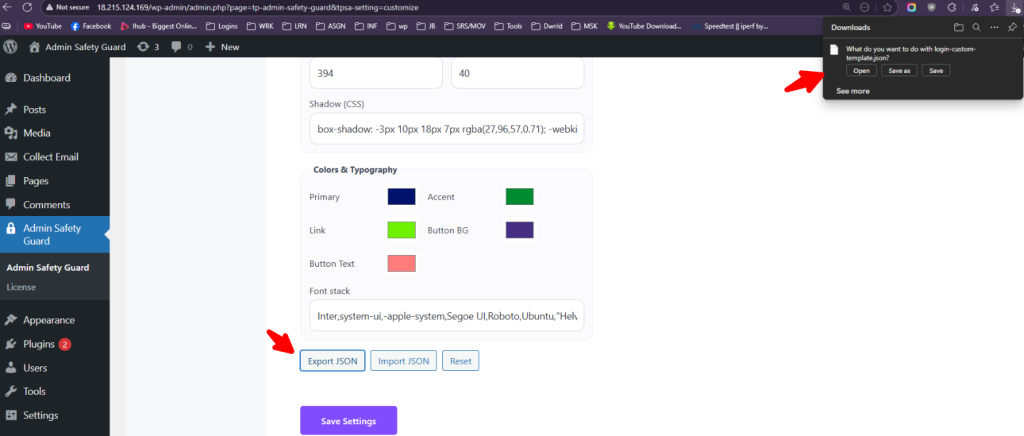The height and width of the screenshot is (436, 1024).
Task: Open the updates icon showing 3
Action: 144,46
